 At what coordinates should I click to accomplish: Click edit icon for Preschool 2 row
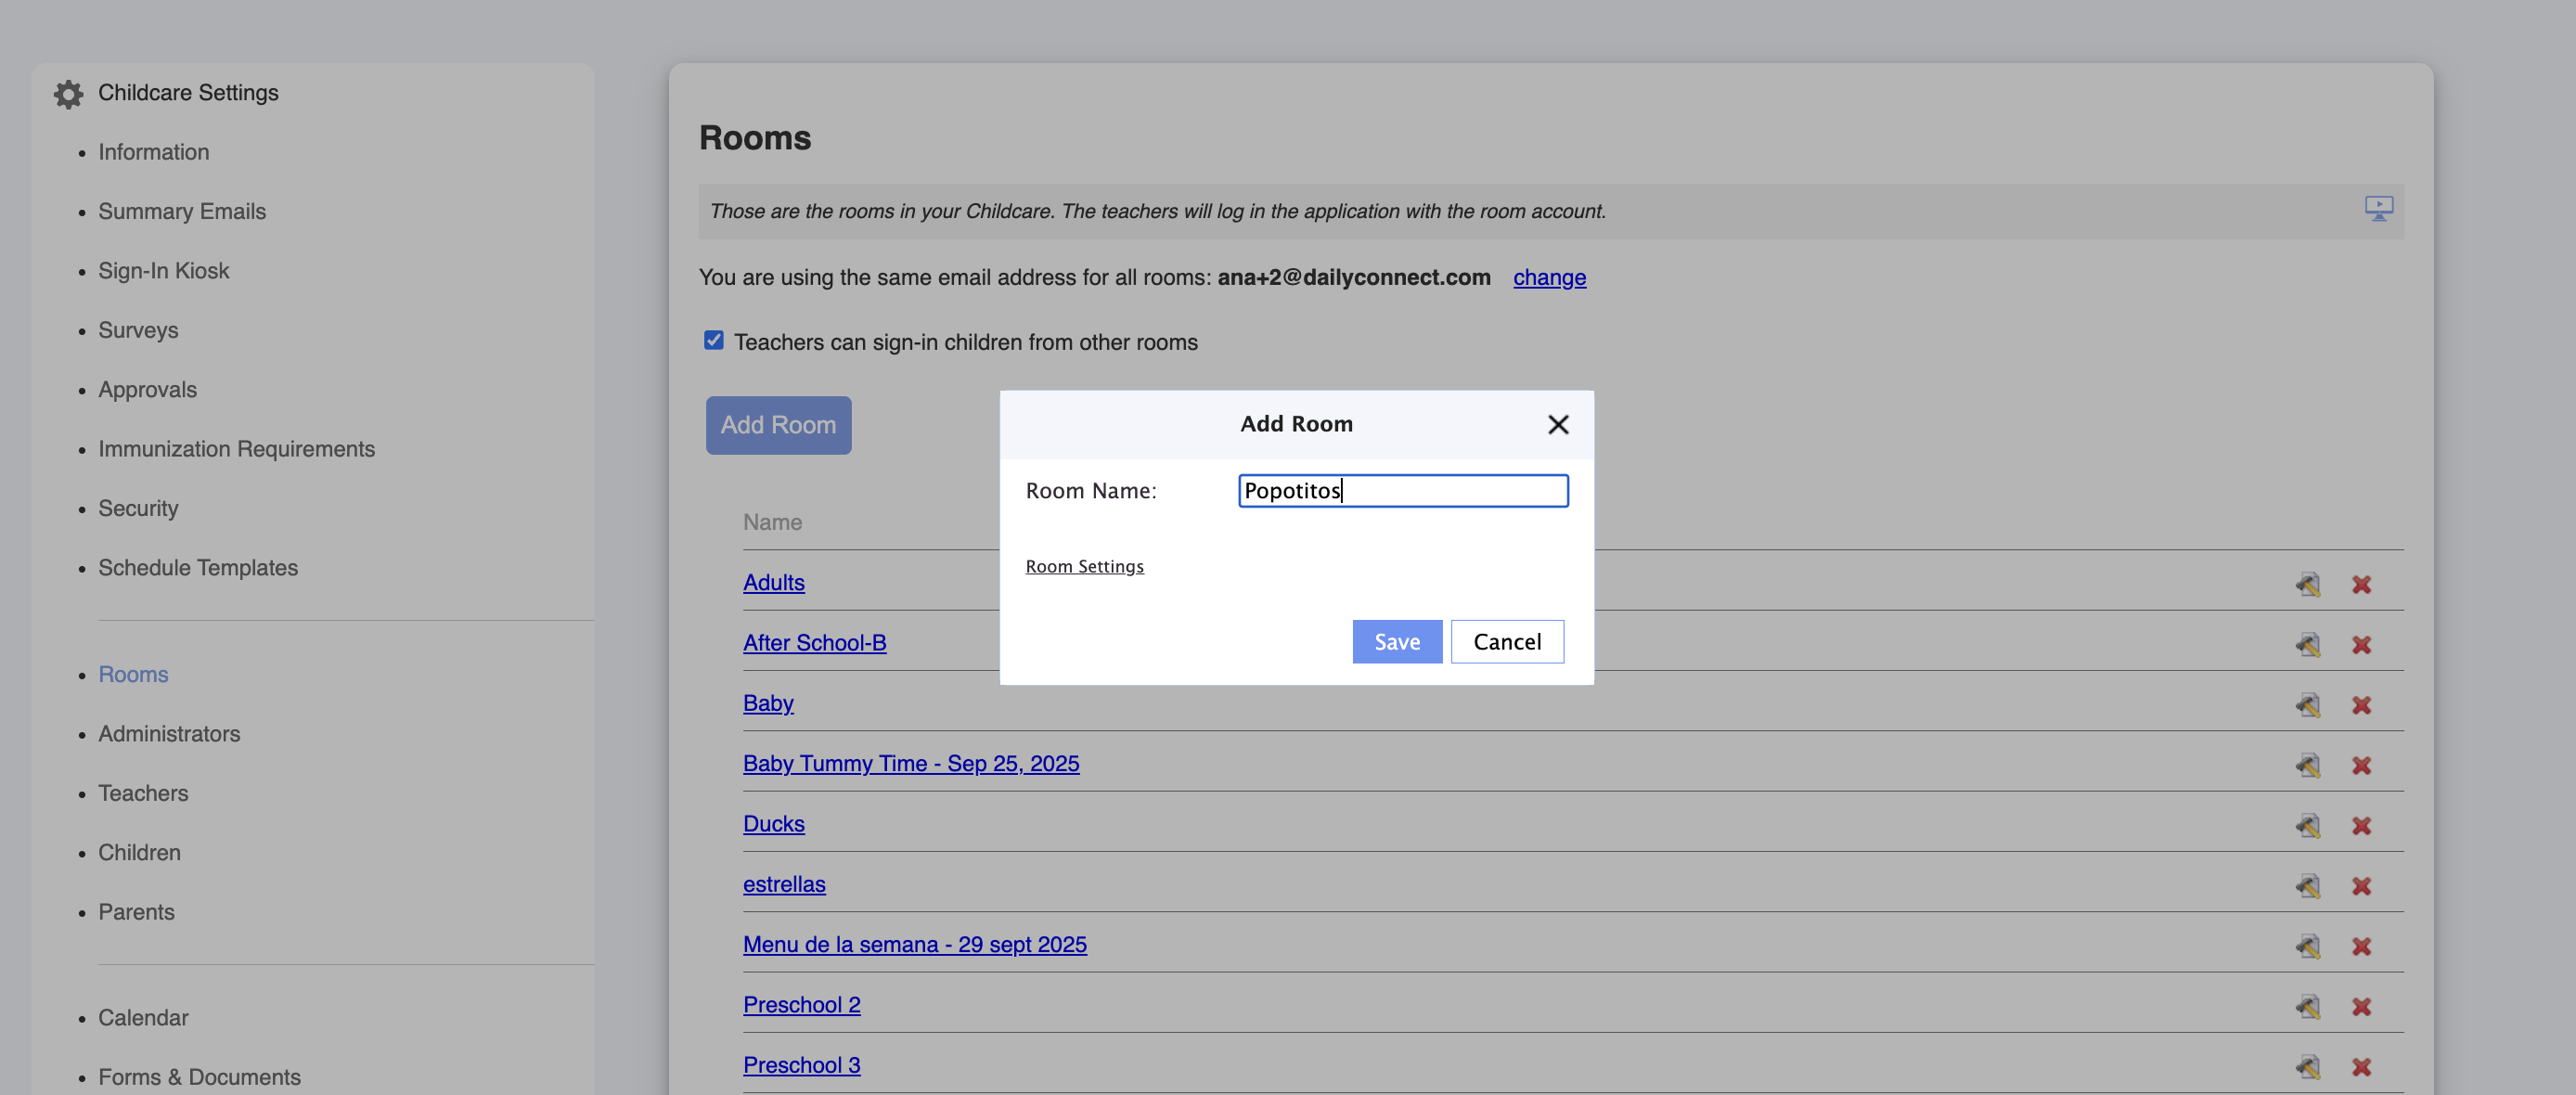(x=2307, y=1006)
